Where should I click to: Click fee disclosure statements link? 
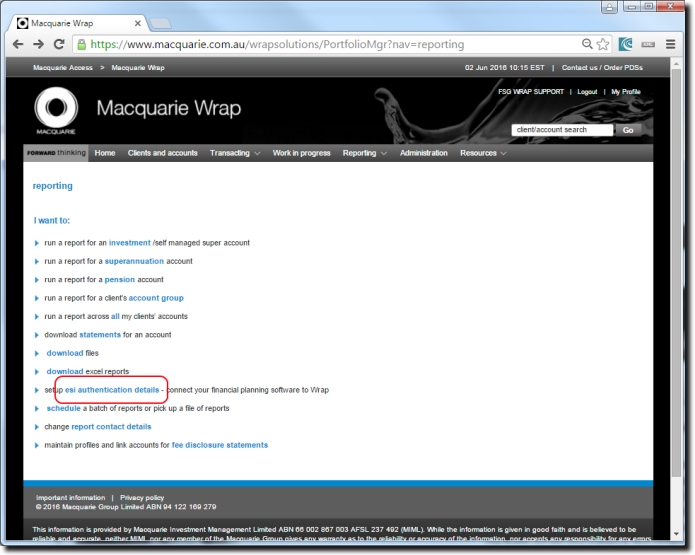(220, 445)
